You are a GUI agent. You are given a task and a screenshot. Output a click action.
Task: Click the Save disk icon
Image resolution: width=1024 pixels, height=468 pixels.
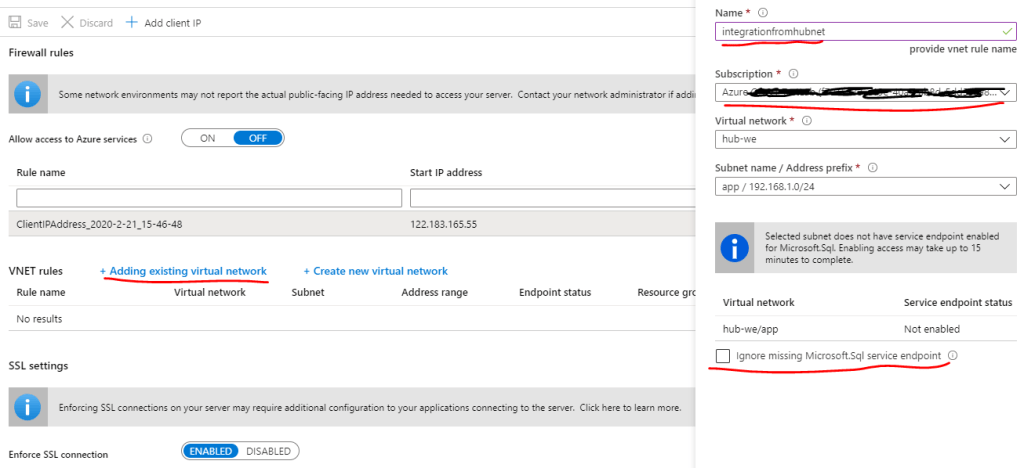pyautogui.click(x=17, y=22)
